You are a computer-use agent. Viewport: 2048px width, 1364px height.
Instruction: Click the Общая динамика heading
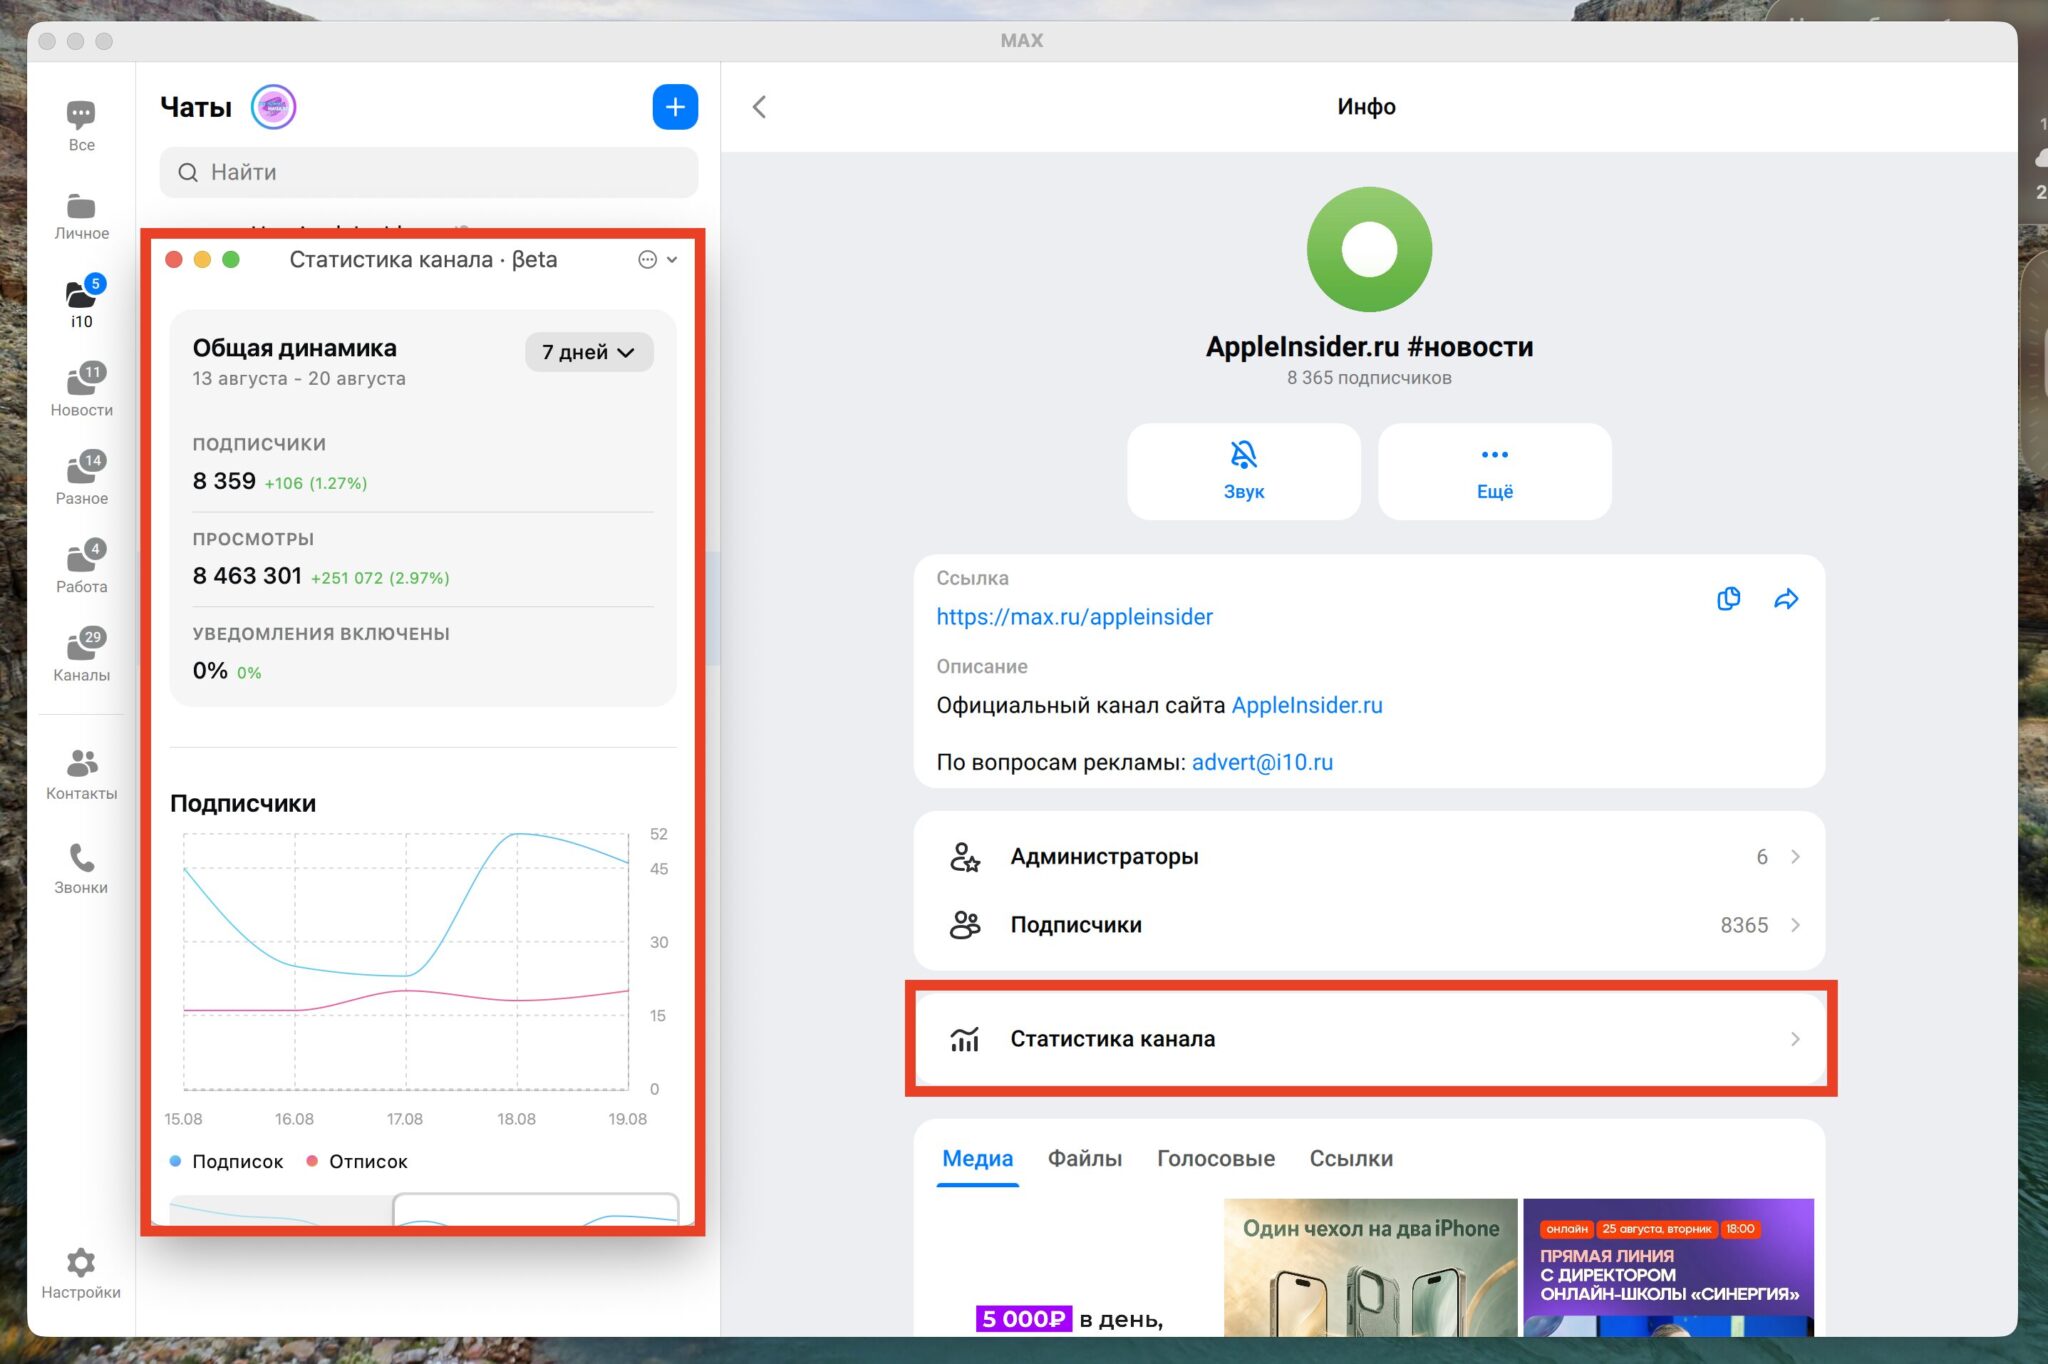(x=294, y=348)
